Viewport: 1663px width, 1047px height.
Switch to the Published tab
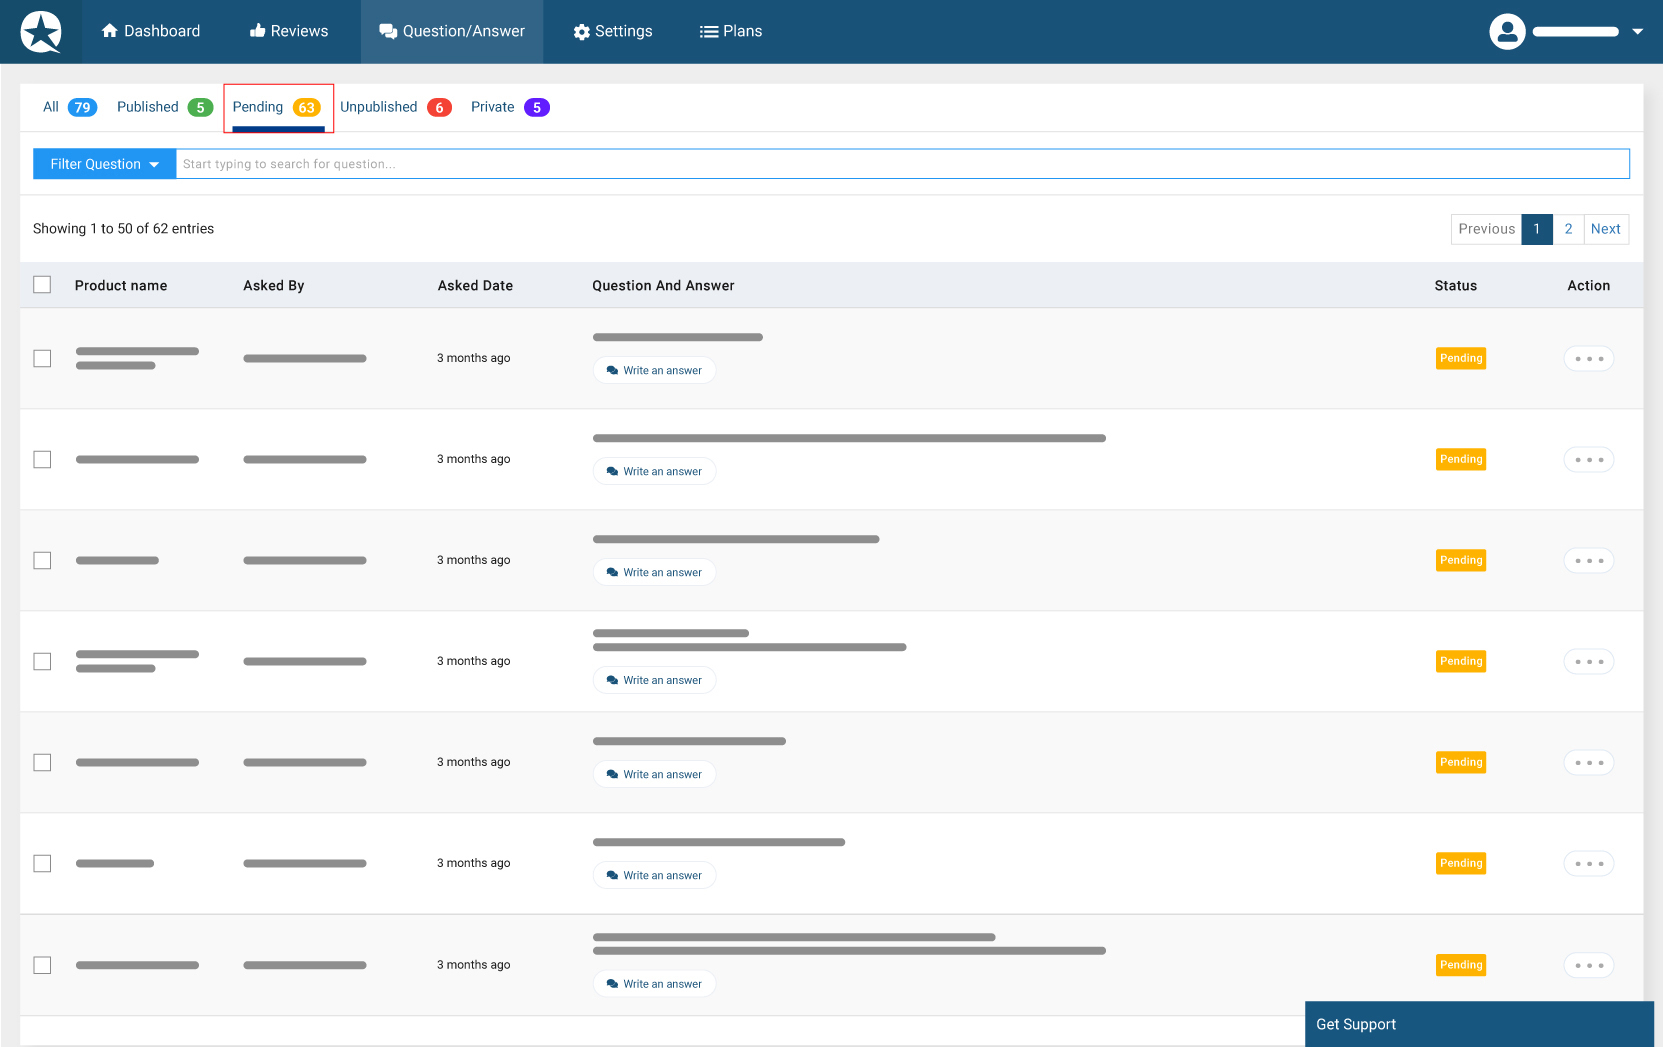(x=164, y=107)
